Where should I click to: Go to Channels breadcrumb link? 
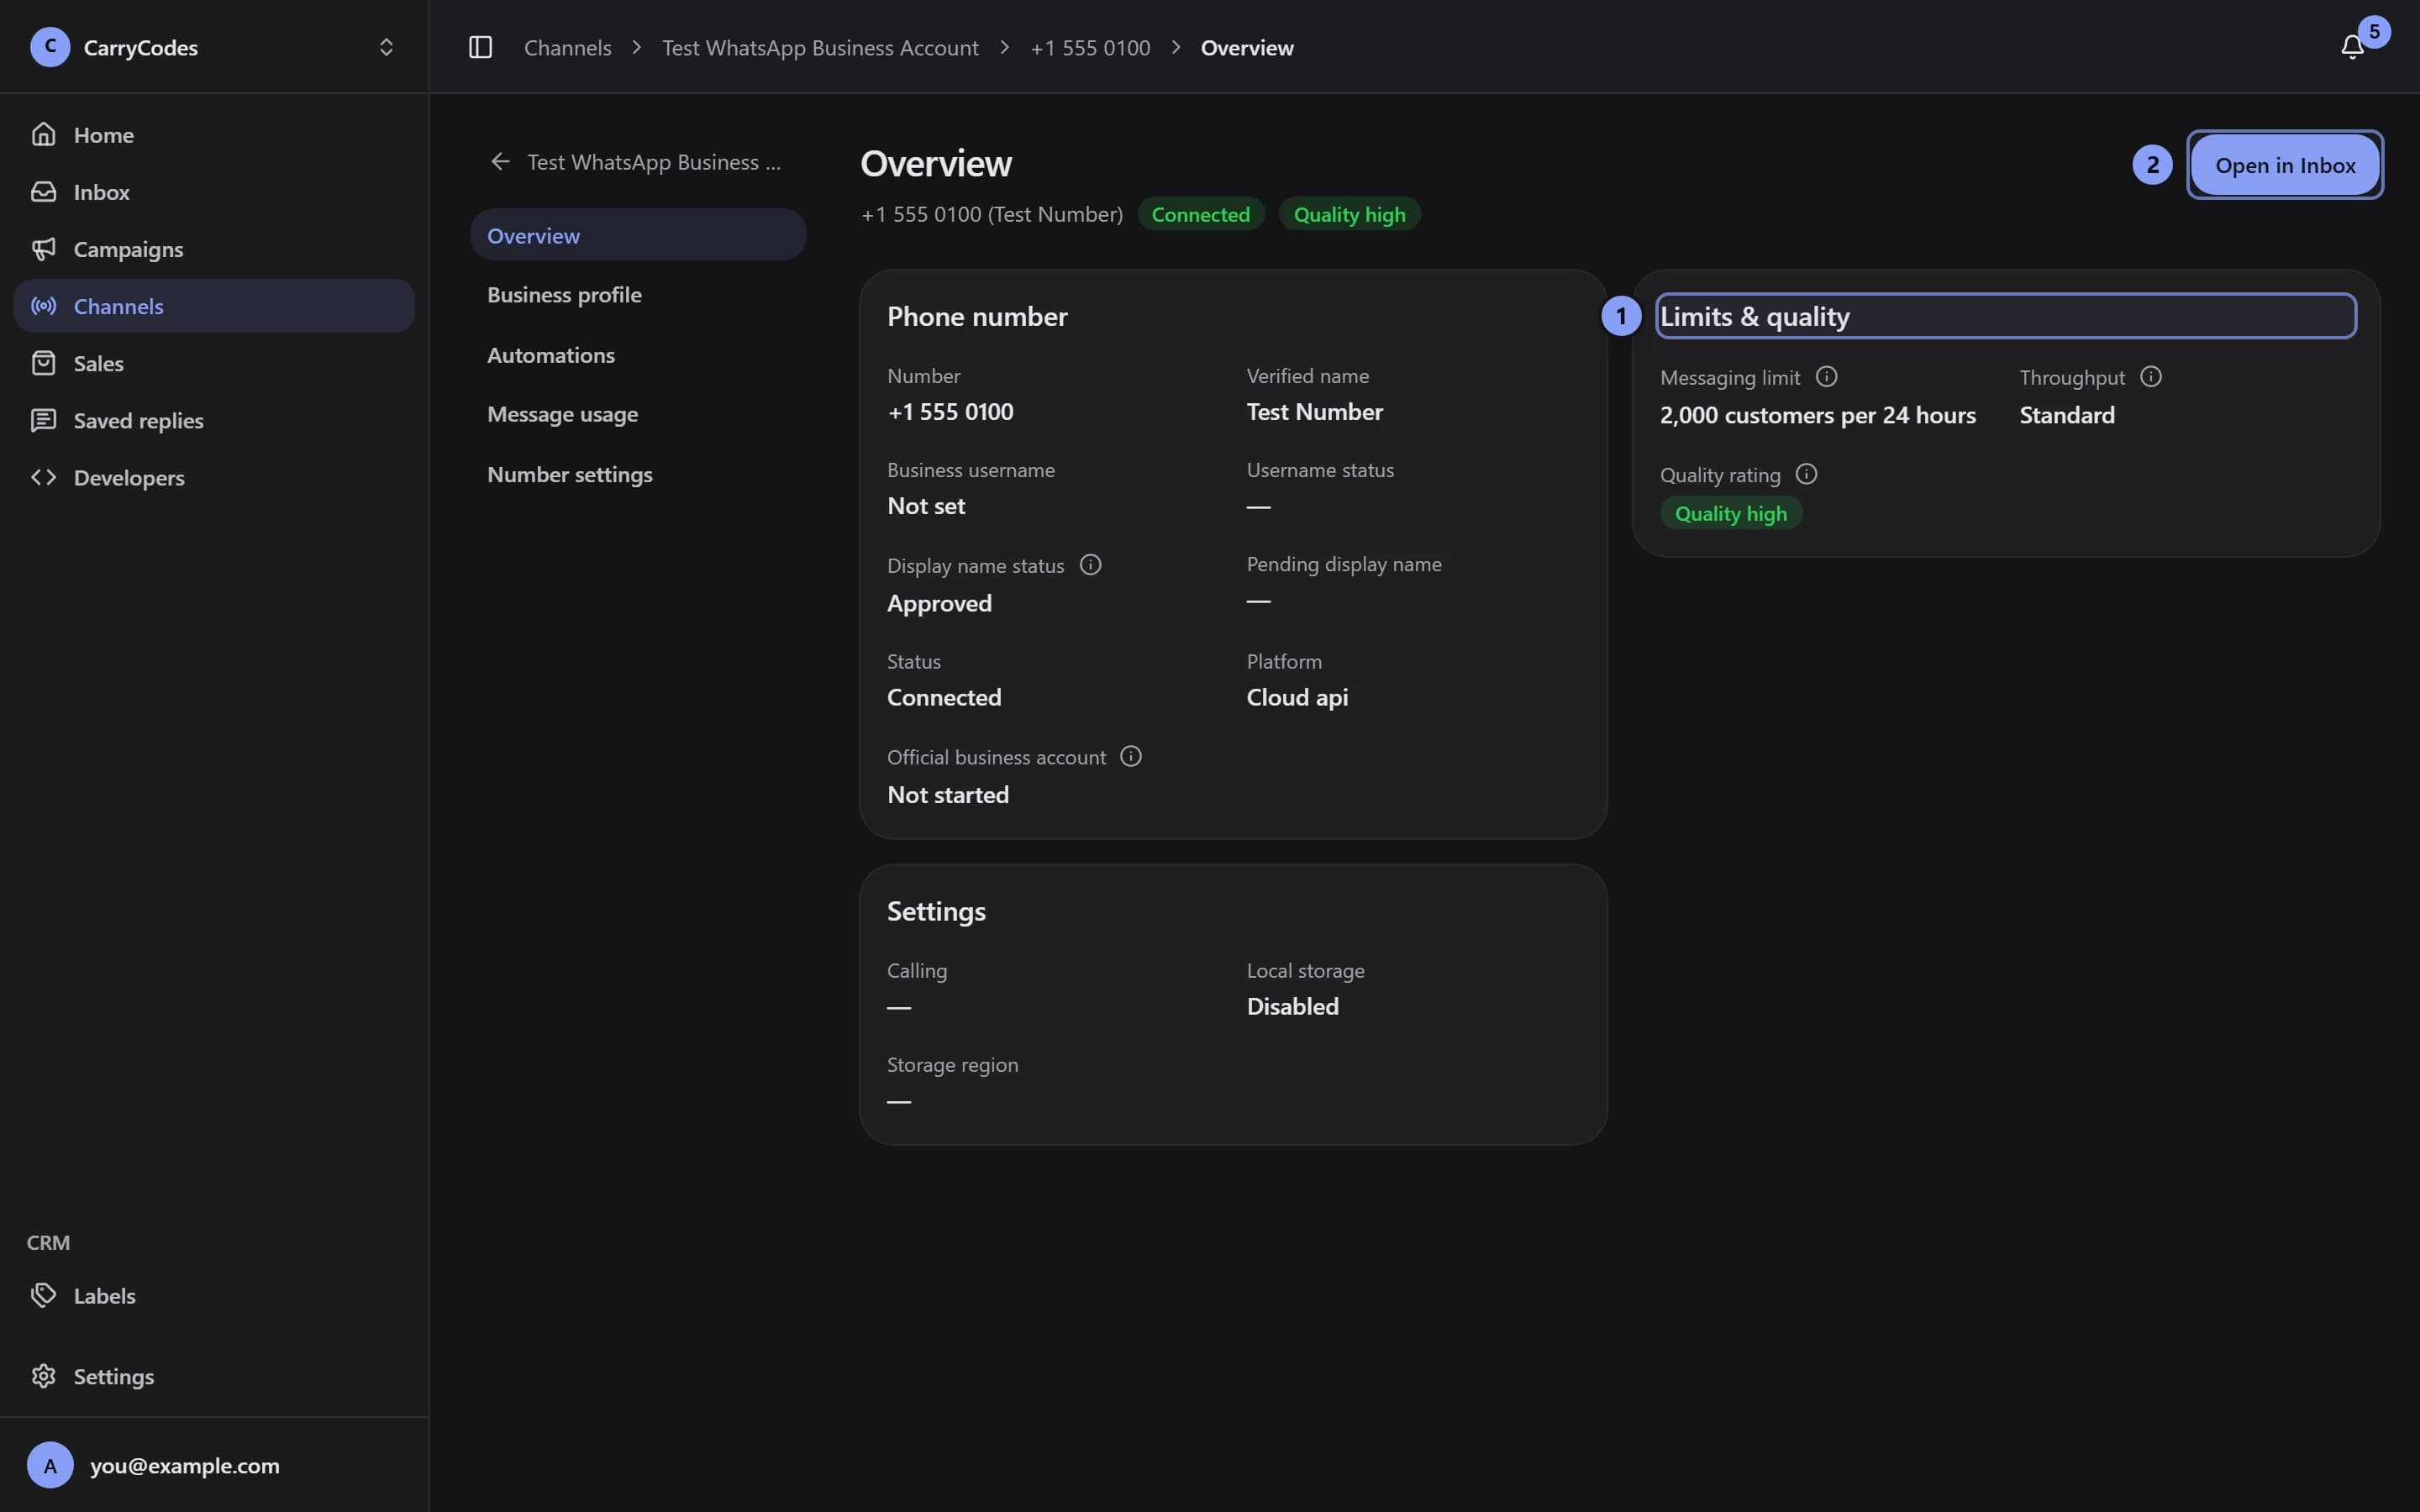pyautogui.click(x=567, y=47)
